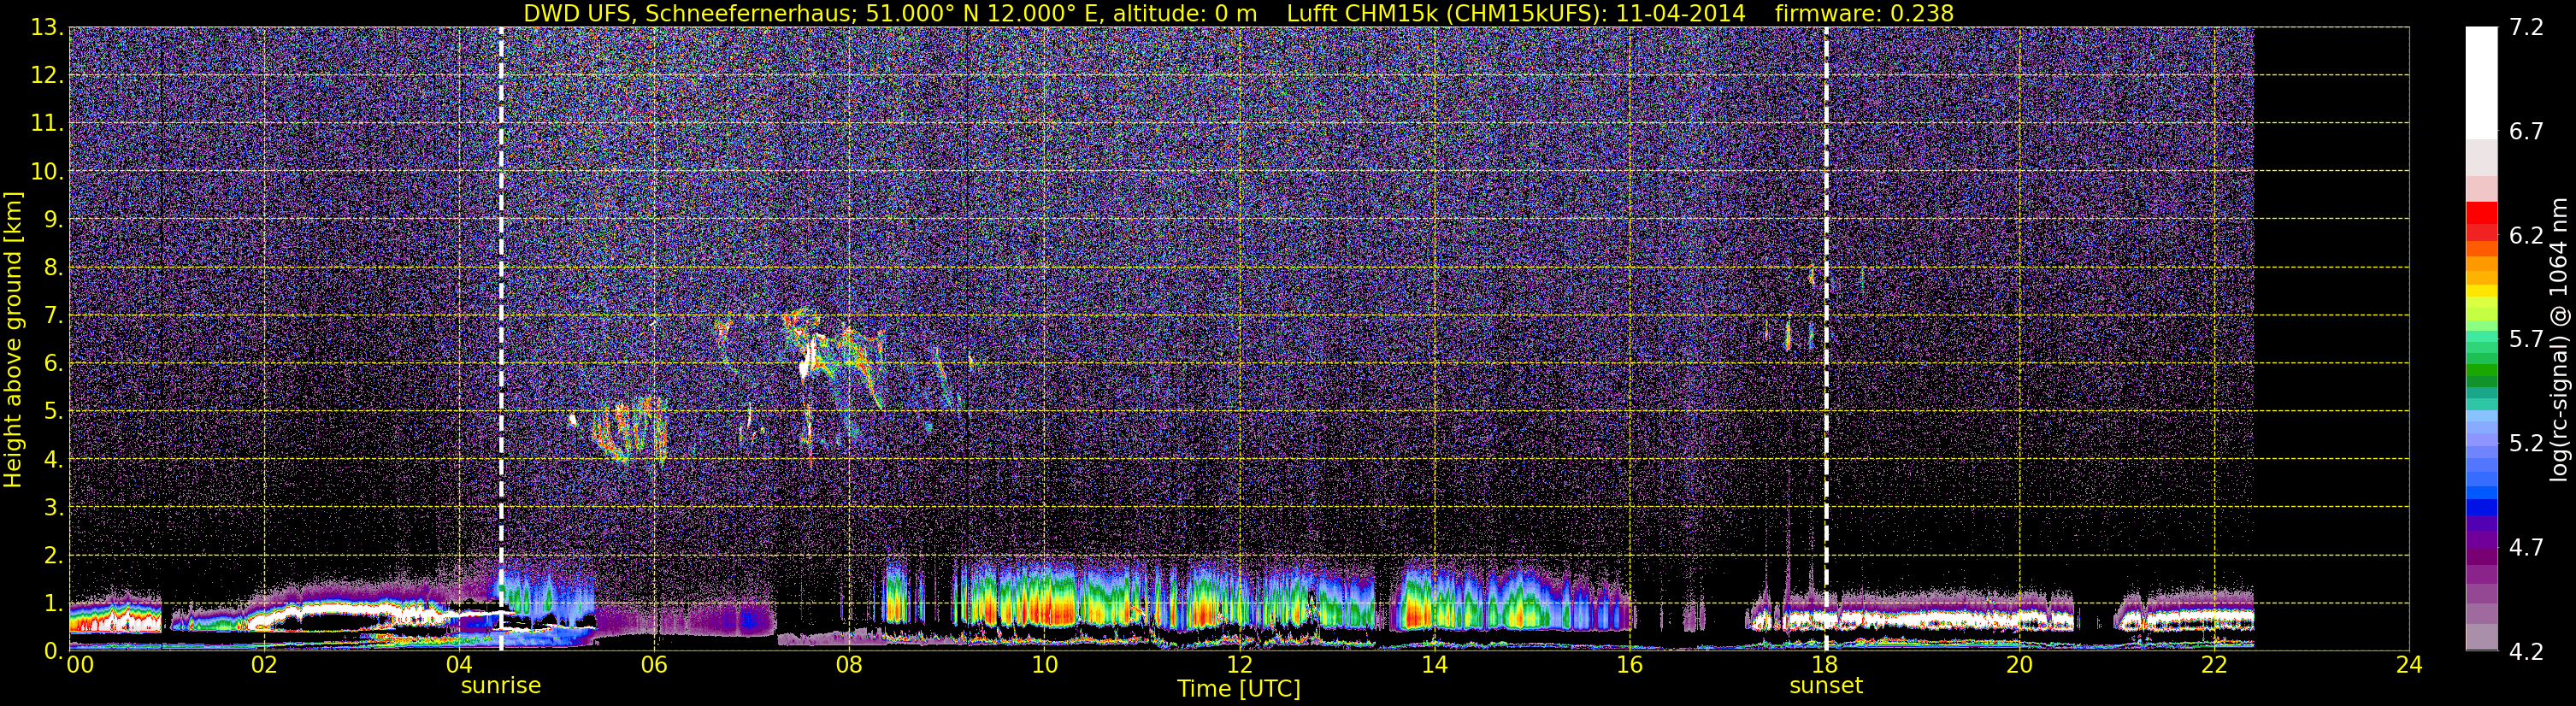Click the white dashed sunset marker line
Image resolution: width=2576 pixels, height=706 pixels.
[1826, 339]
